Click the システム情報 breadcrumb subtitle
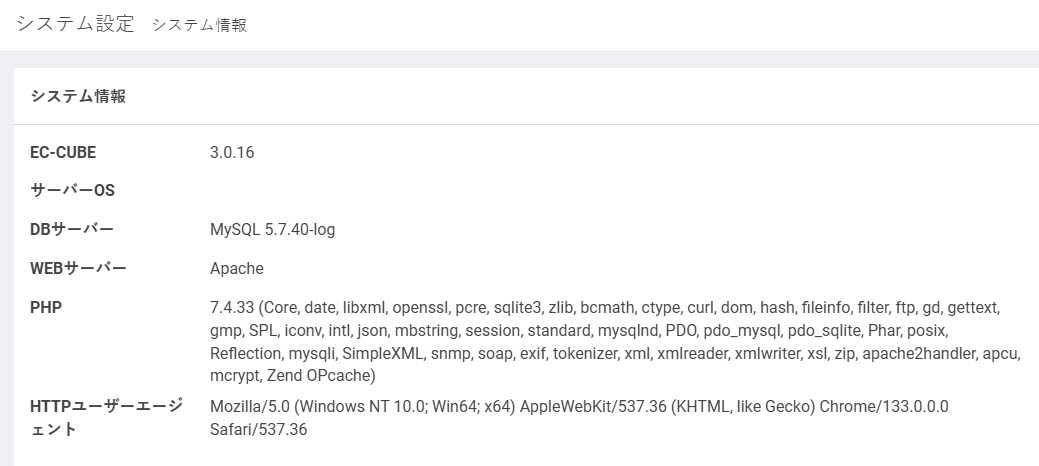The height and width of the screenshot is (466, 1039). pyautogui.click(x=199, y=25)
